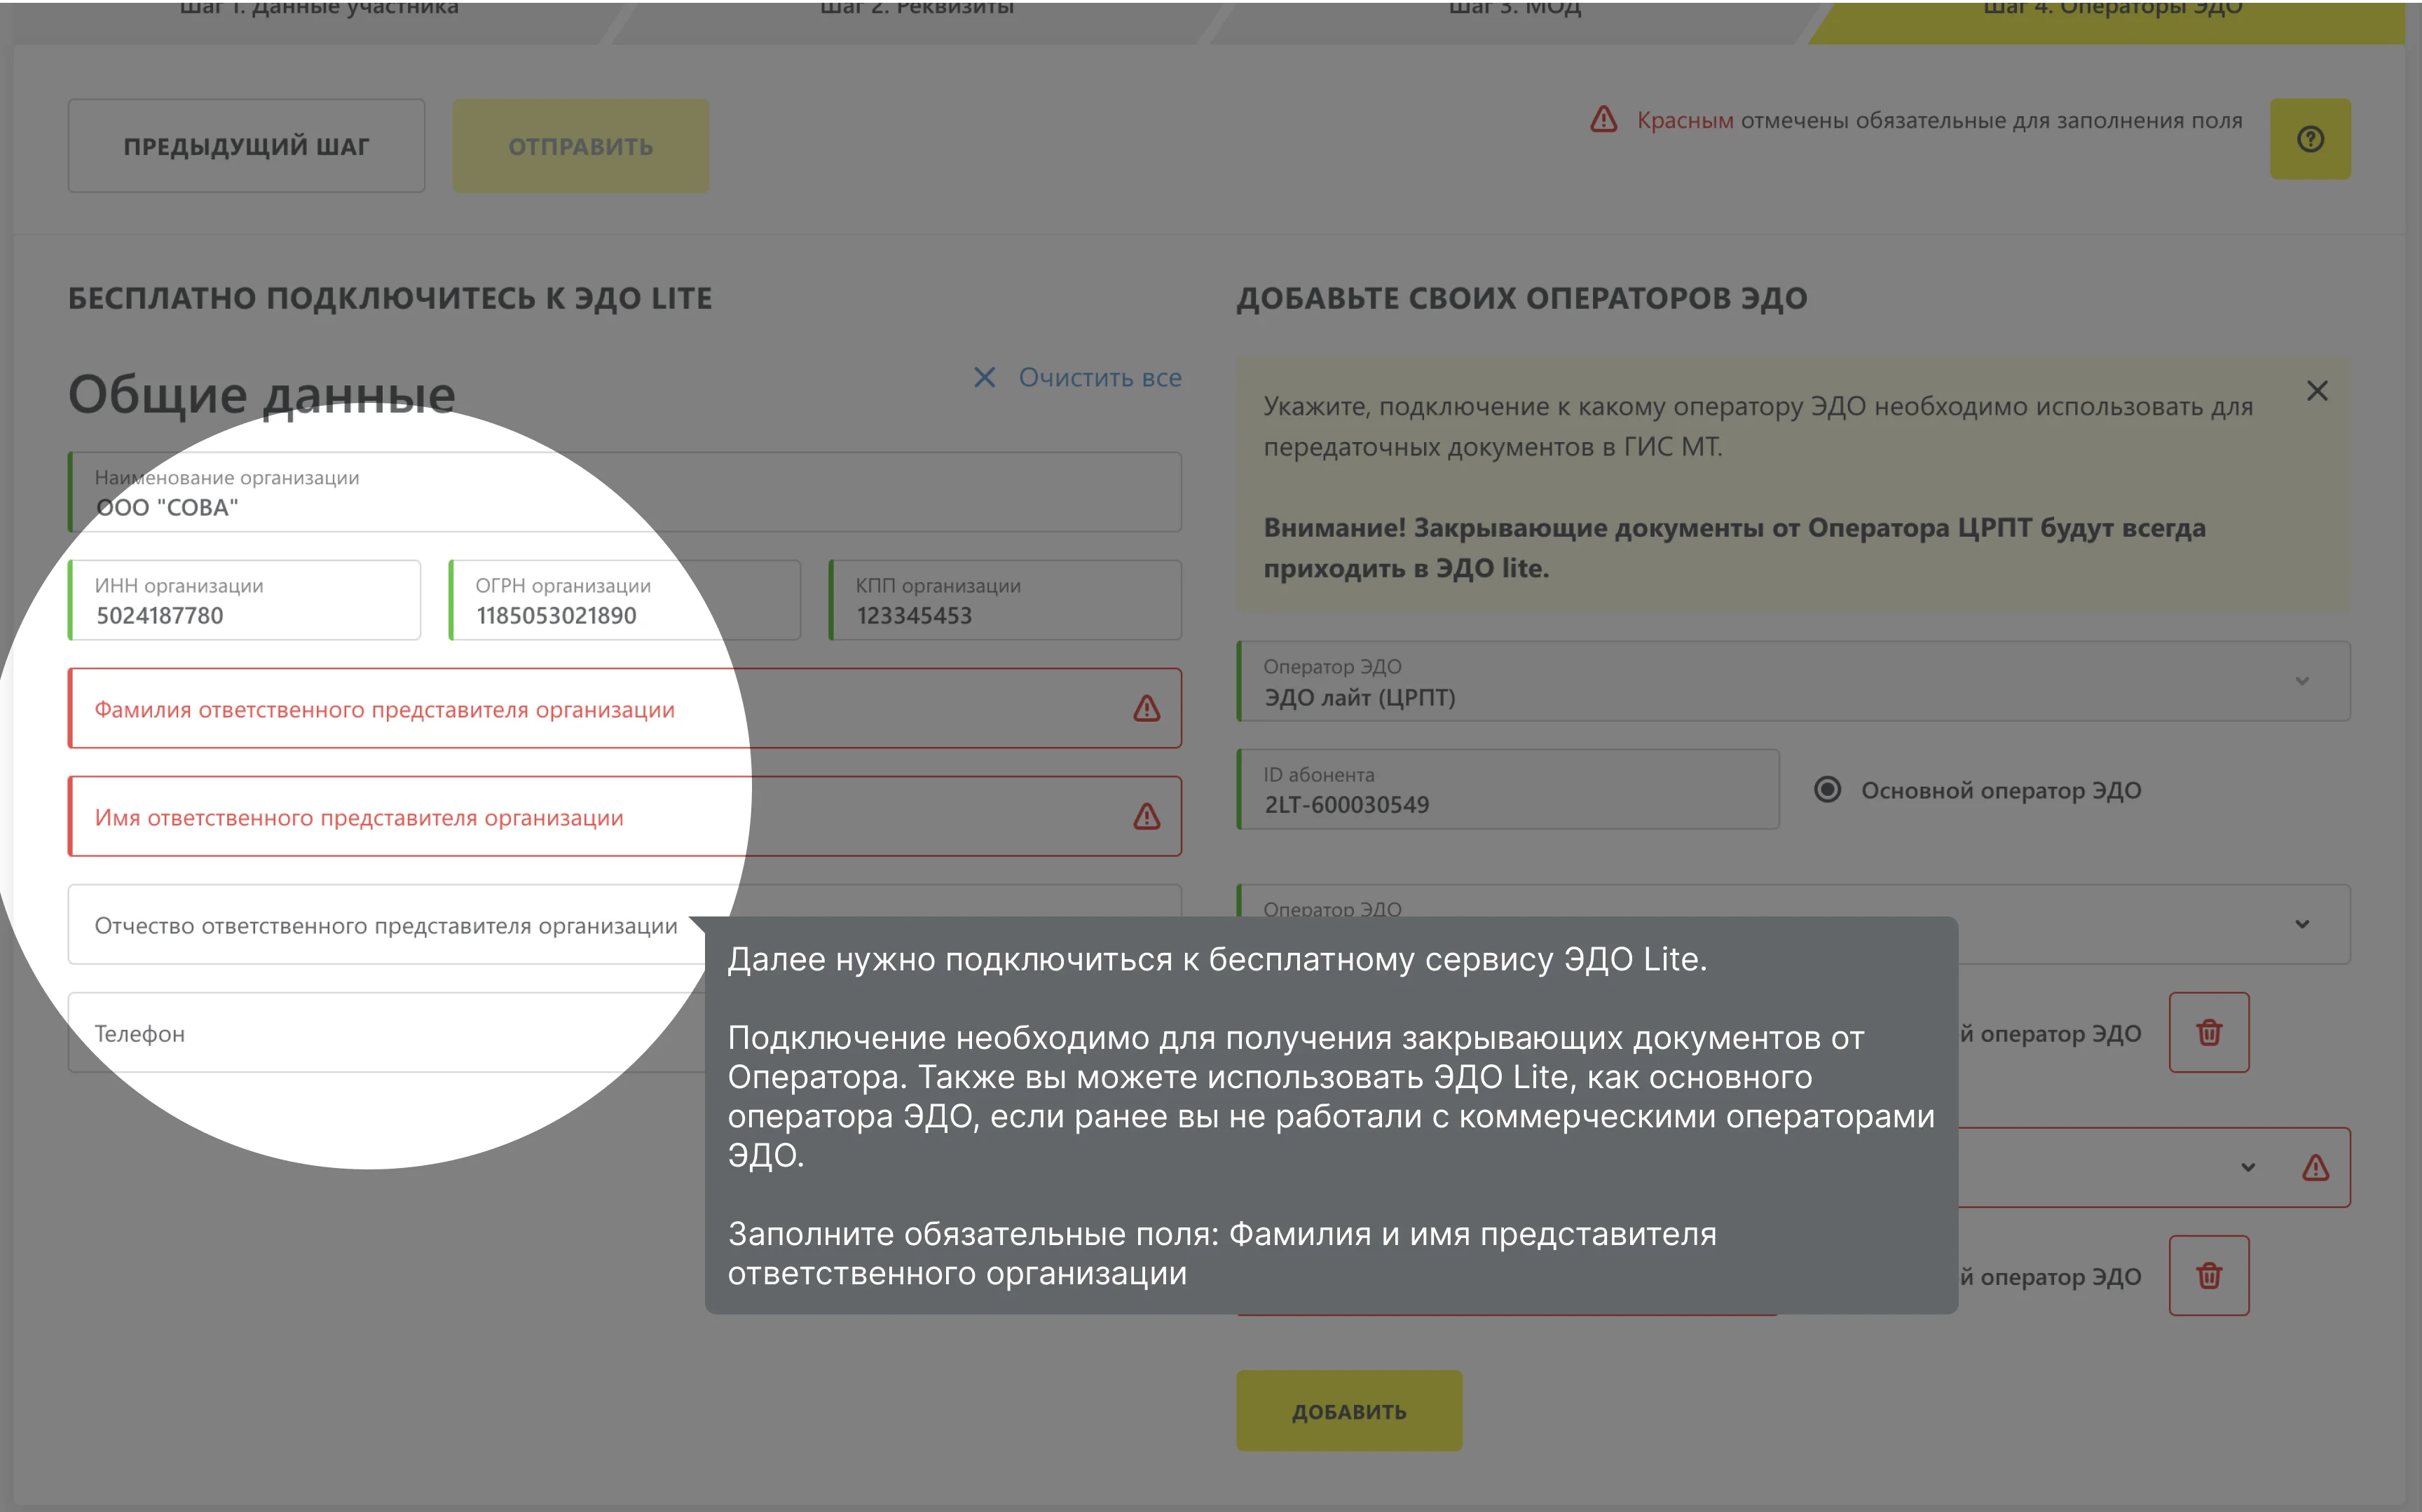Click the ОГРН организации field
This screenshot has height=1512, width=2422.
pos(625,600)
